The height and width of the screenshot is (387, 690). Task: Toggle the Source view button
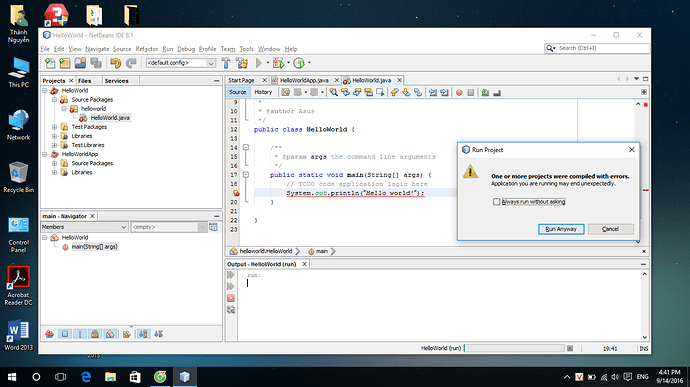coord(238,92)
